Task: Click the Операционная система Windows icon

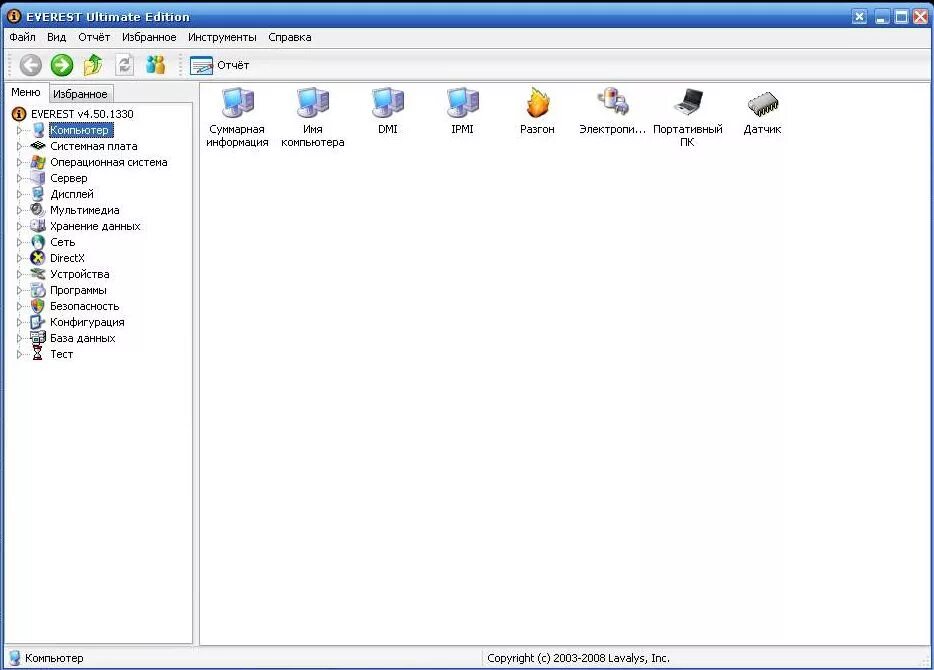Action: [38, 162]
